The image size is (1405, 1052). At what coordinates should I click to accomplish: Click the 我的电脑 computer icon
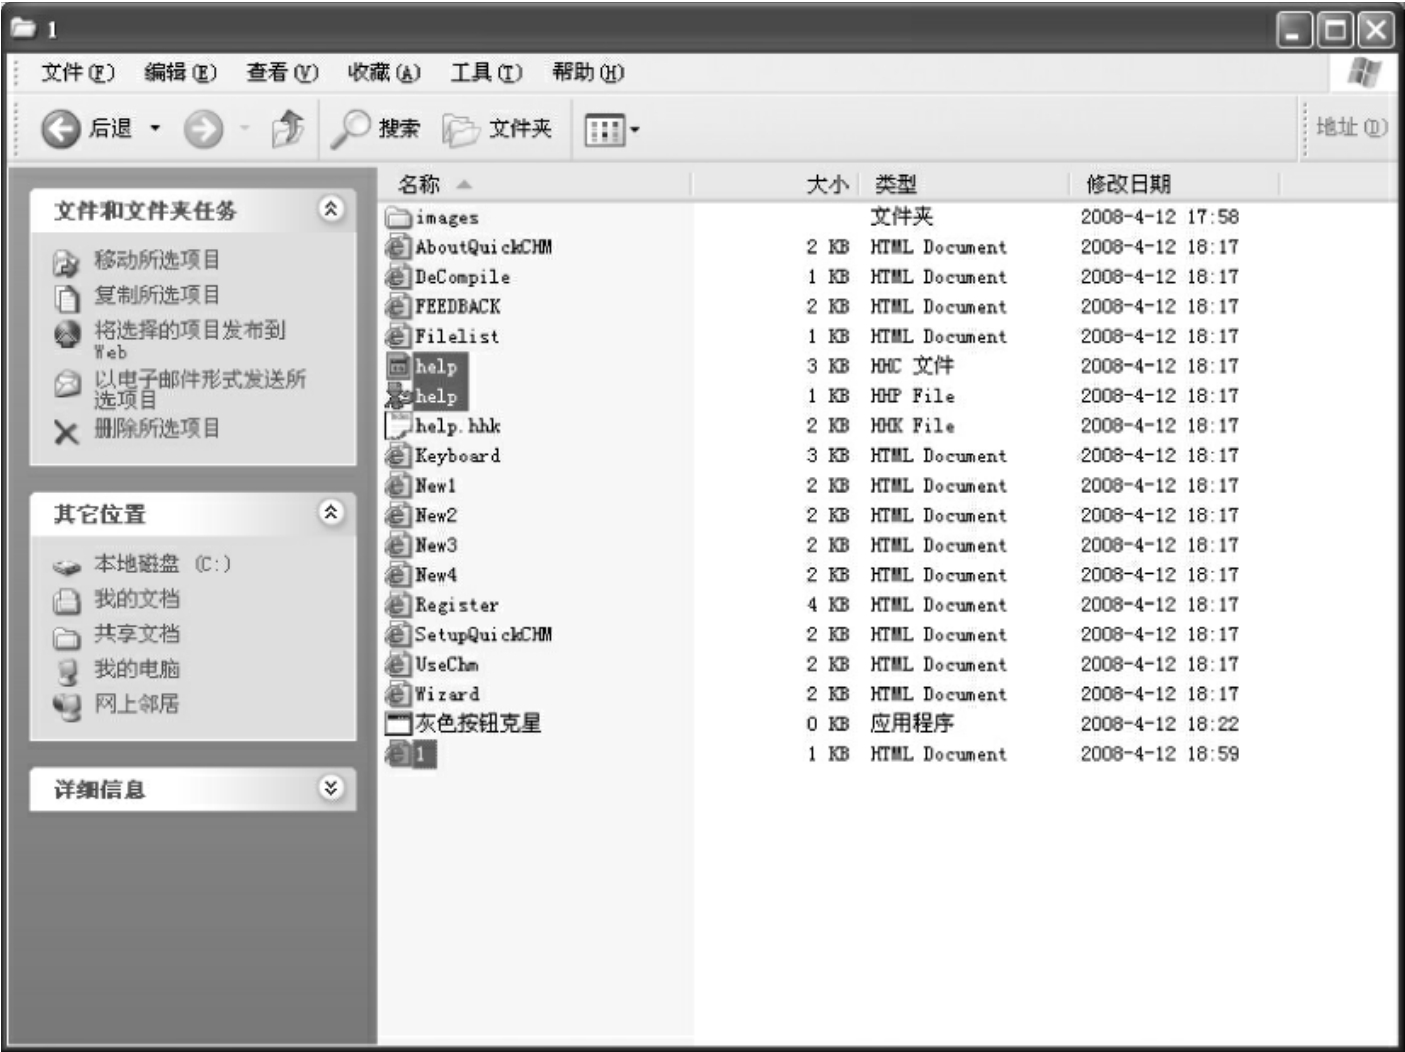click(x=66, y=670)
